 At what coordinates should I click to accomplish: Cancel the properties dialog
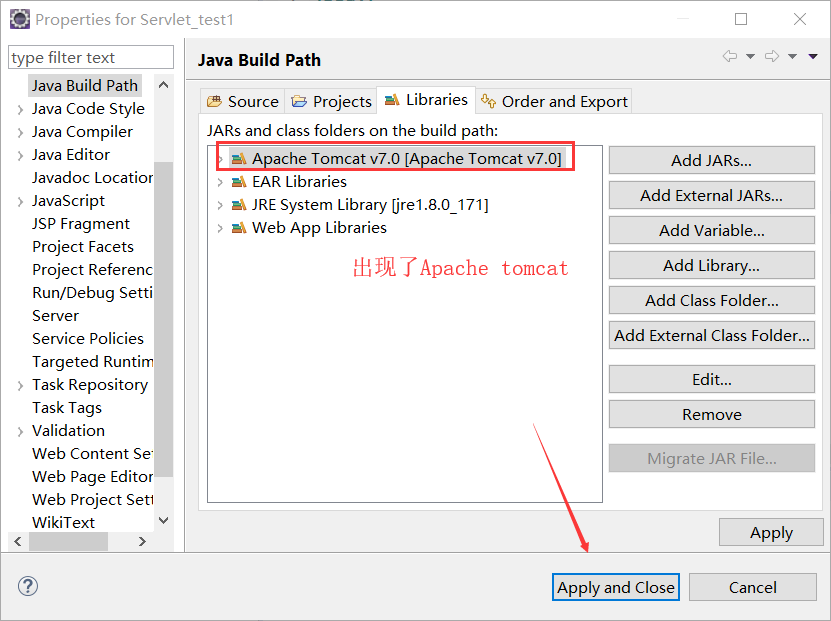753,587
